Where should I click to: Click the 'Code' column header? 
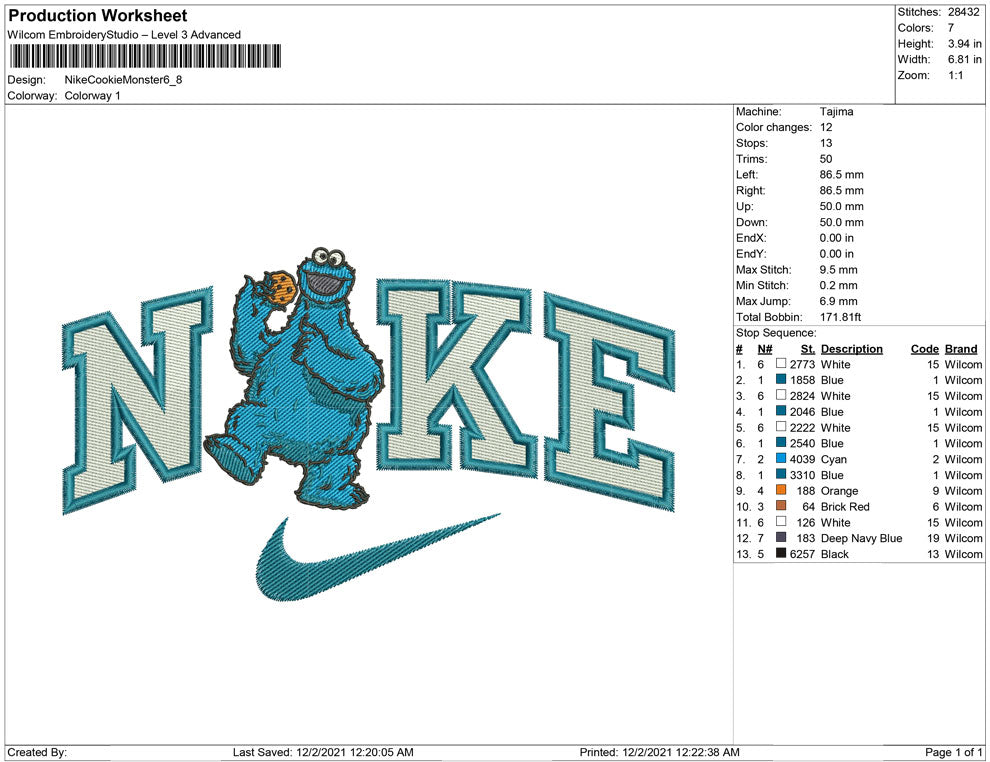coord(925,349)
